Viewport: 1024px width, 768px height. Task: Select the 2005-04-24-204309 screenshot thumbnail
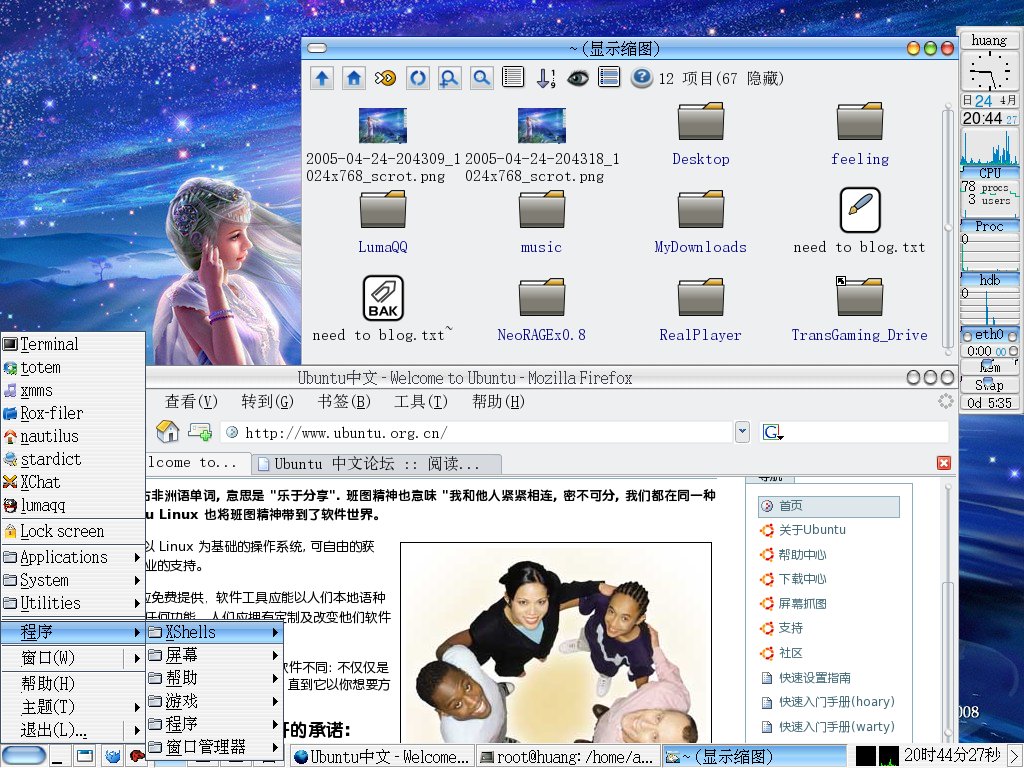point(383,146)
